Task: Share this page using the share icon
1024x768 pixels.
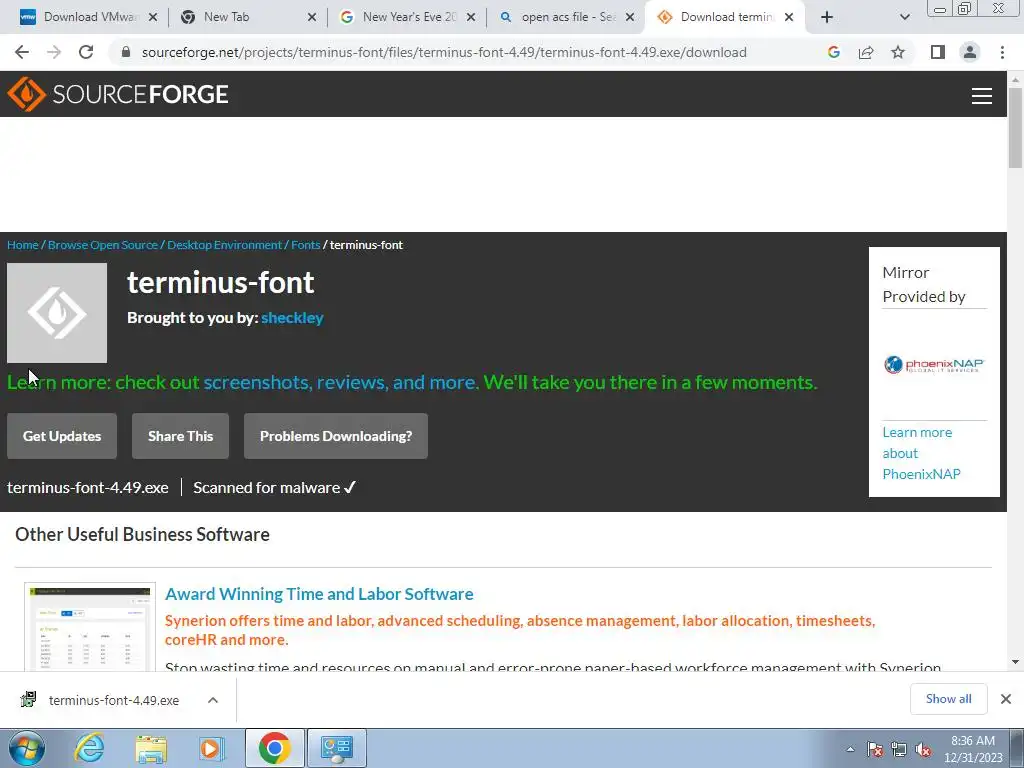Action: [x=866, y=52]
